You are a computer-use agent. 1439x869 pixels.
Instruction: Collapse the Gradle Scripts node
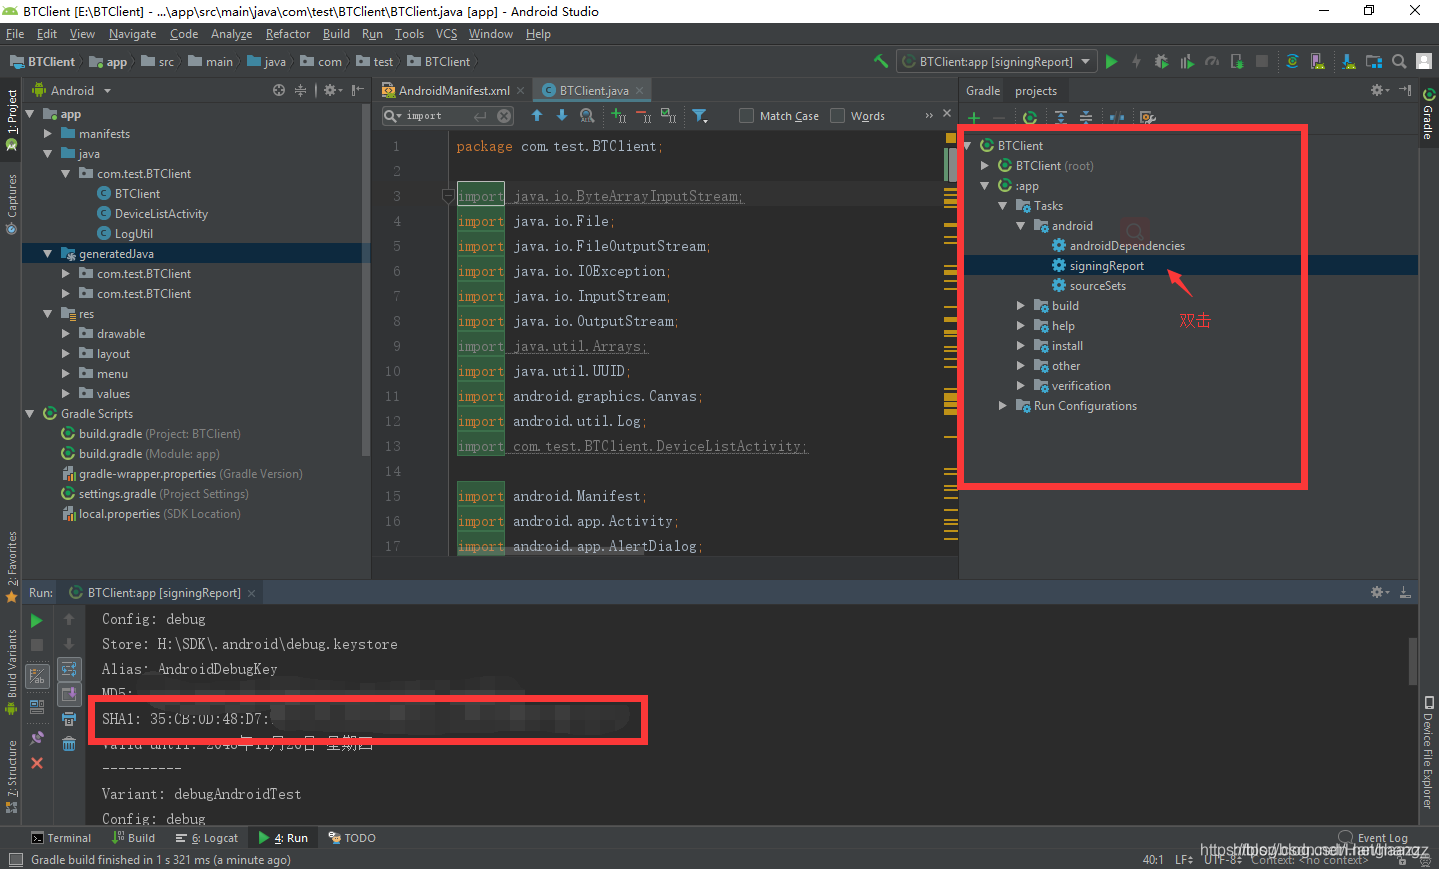tap(29, 414)
